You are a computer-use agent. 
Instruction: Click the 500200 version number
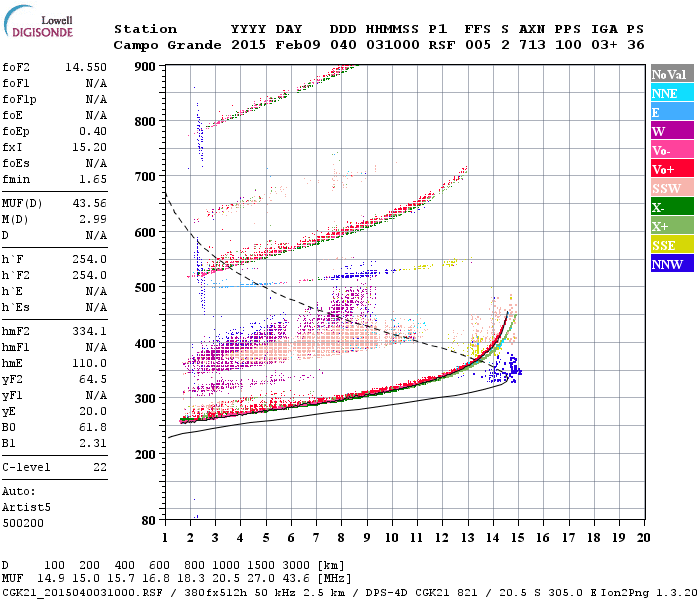[23, 523]
